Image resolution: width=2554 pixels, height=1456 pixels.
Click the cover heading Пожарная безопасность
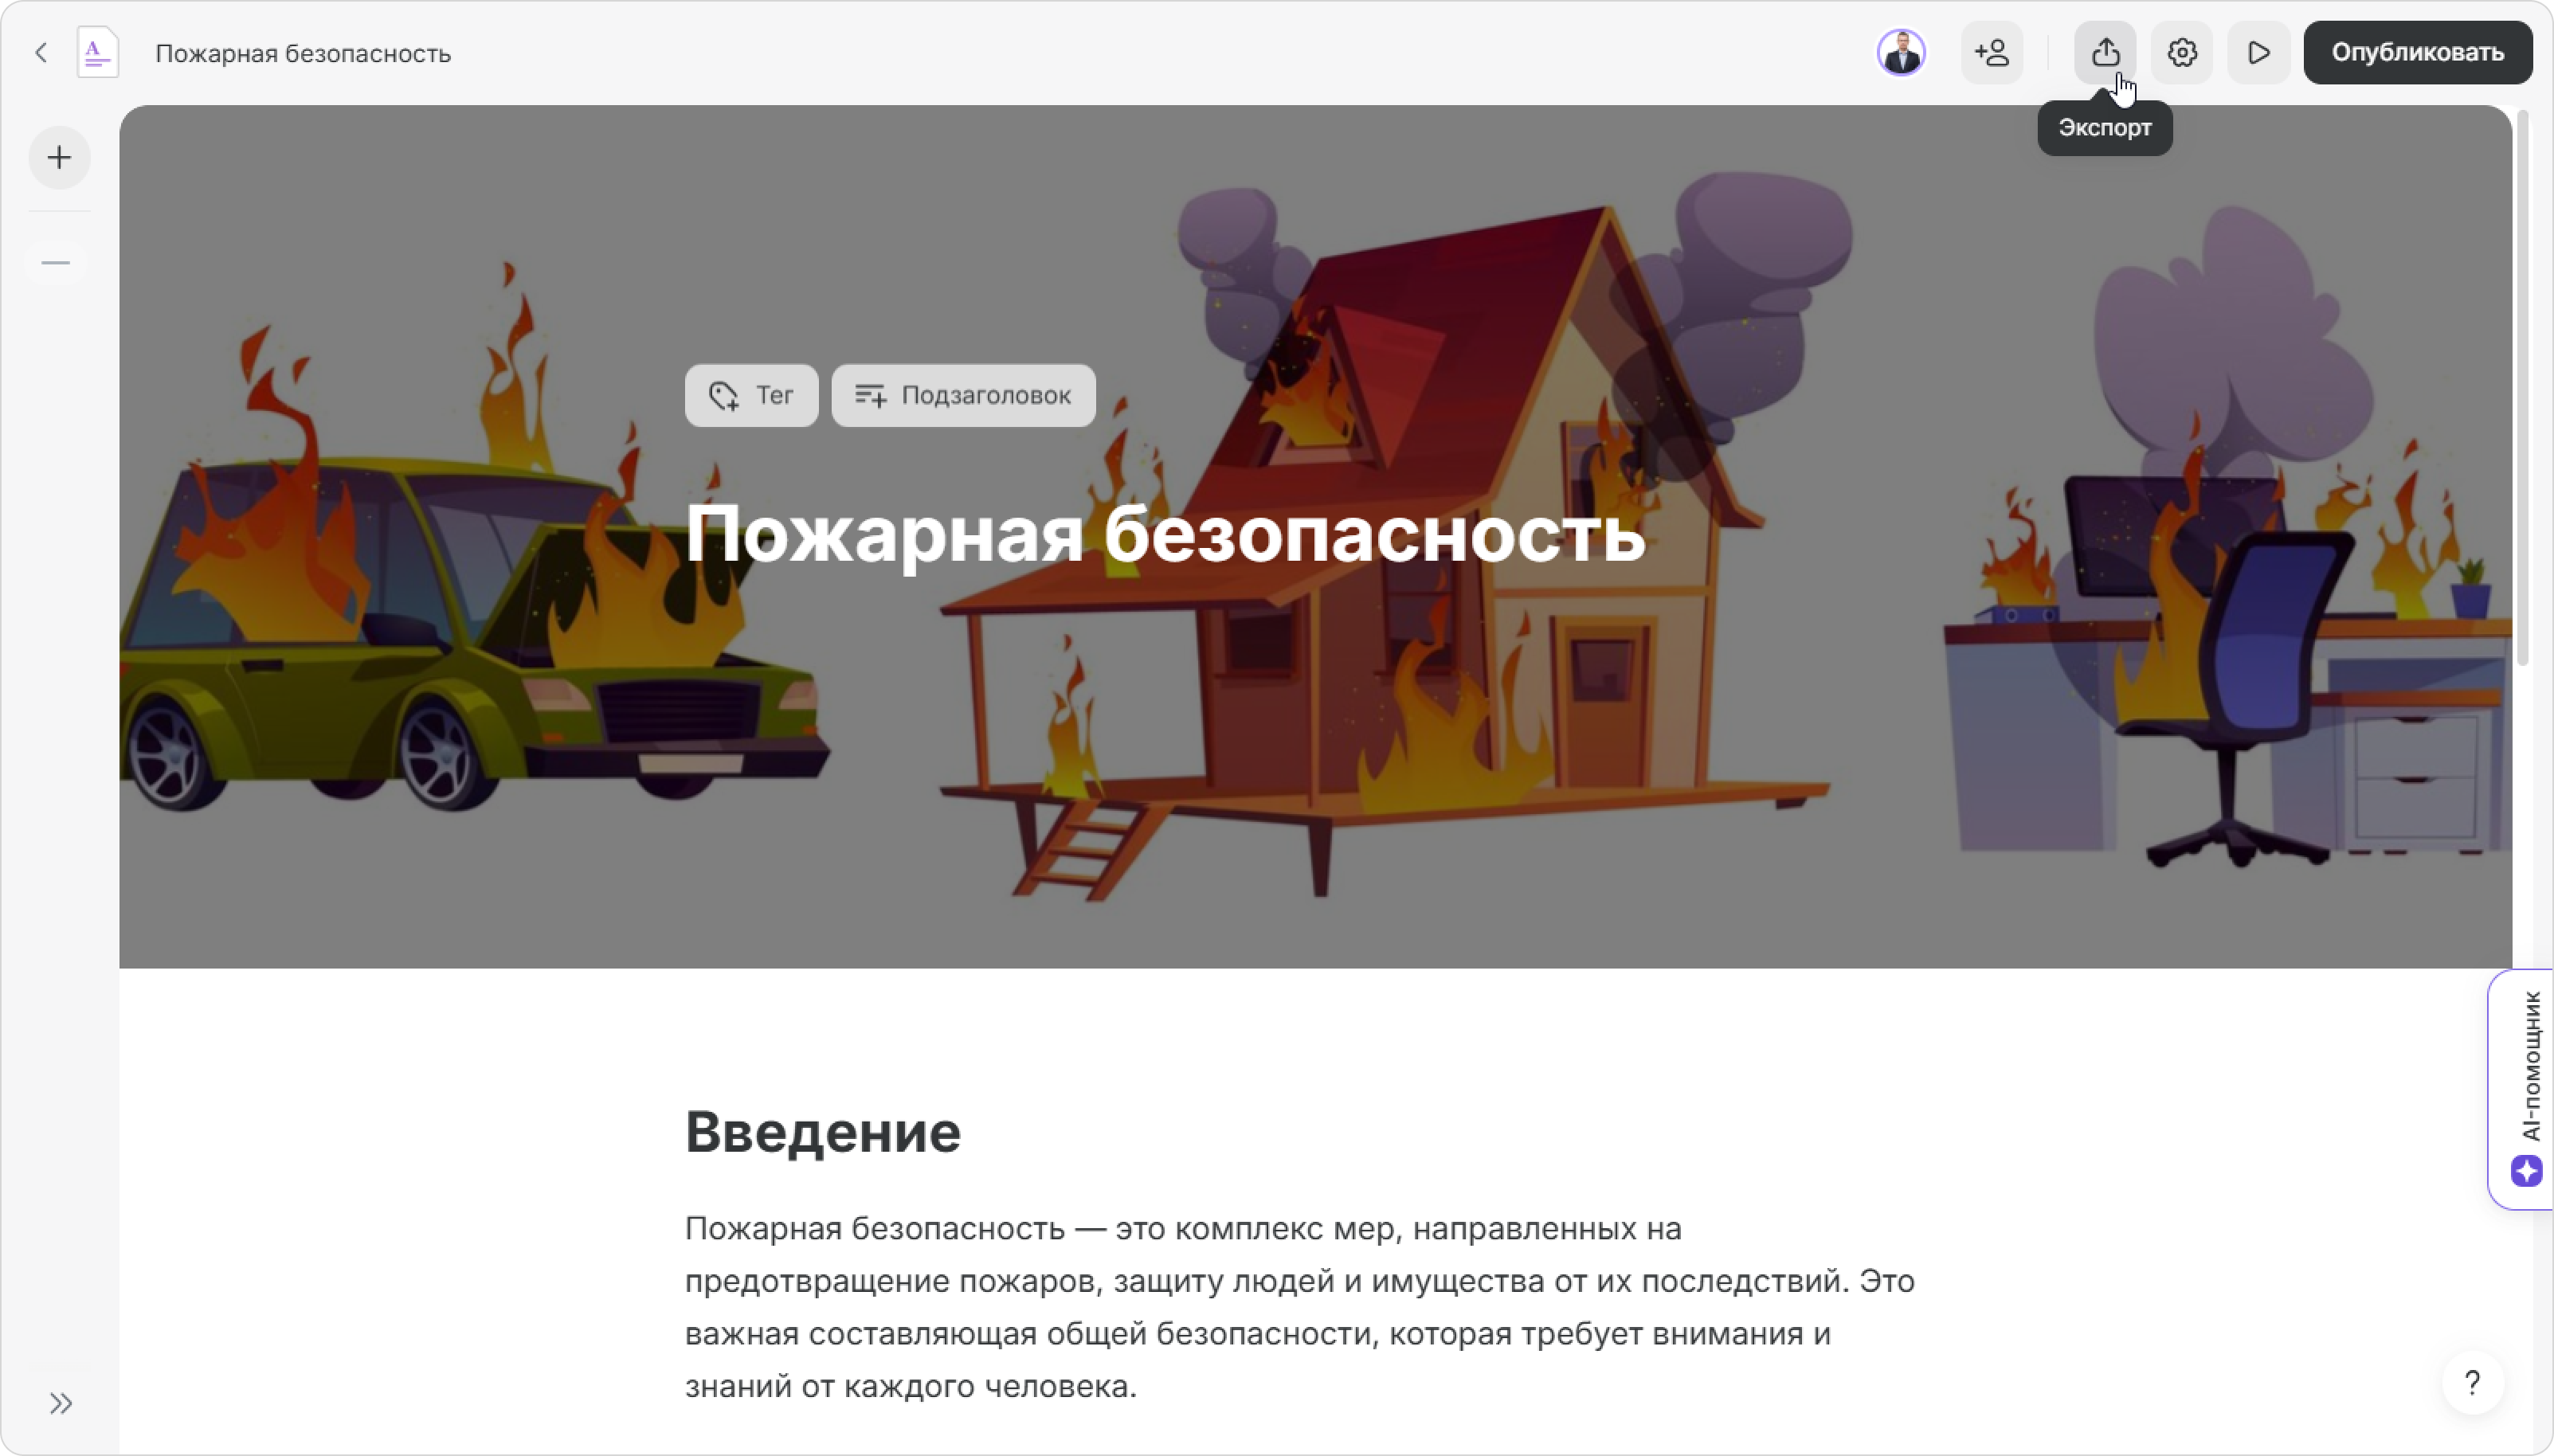(x=1165, y=535)
